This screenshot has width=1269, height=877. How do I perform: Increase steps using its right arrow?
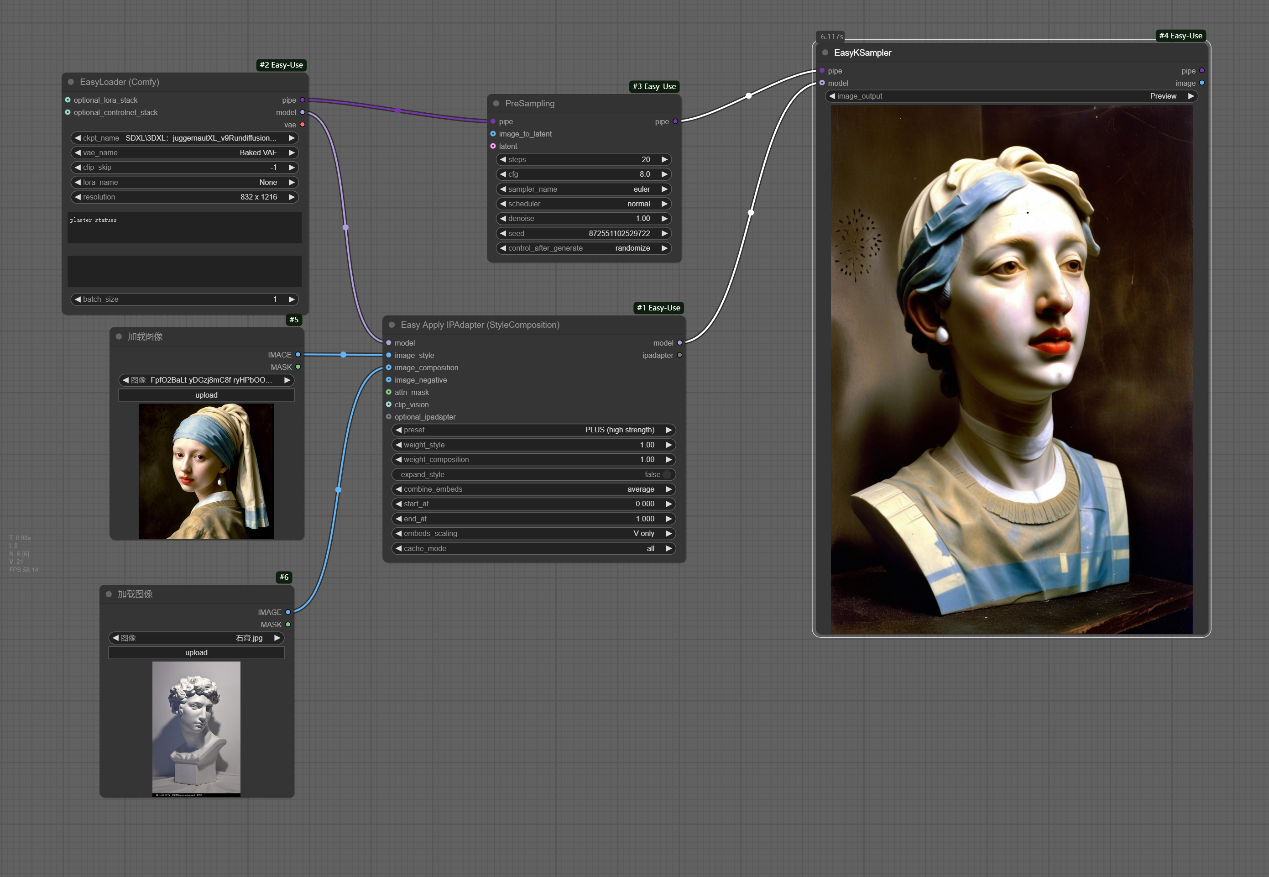point(665,160)
